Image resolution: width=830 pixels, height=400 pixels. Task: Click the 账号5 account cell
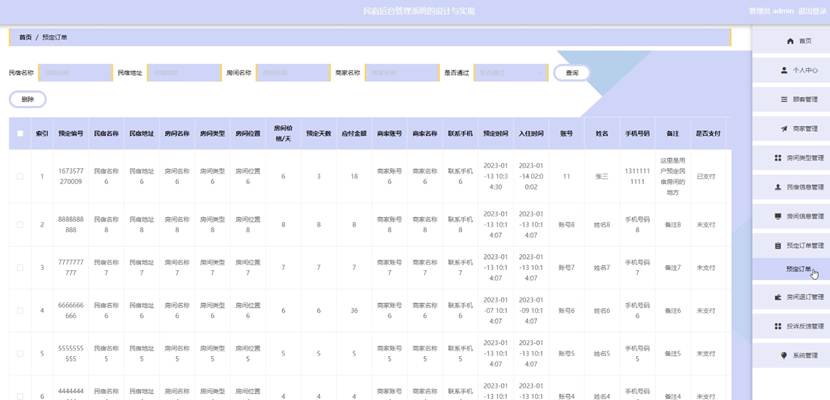566,353
